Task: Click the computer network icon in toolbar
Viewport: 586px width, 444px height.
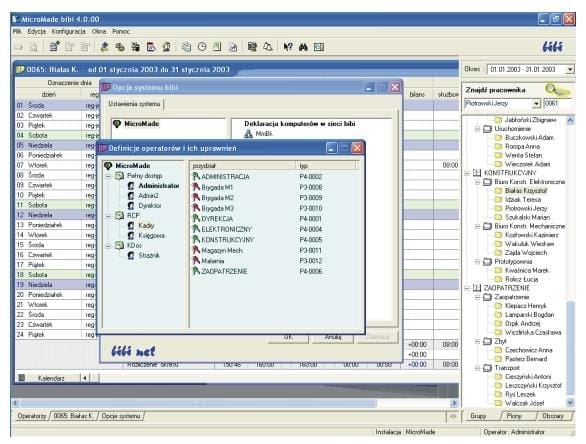Action: click(x=252, y=47)
